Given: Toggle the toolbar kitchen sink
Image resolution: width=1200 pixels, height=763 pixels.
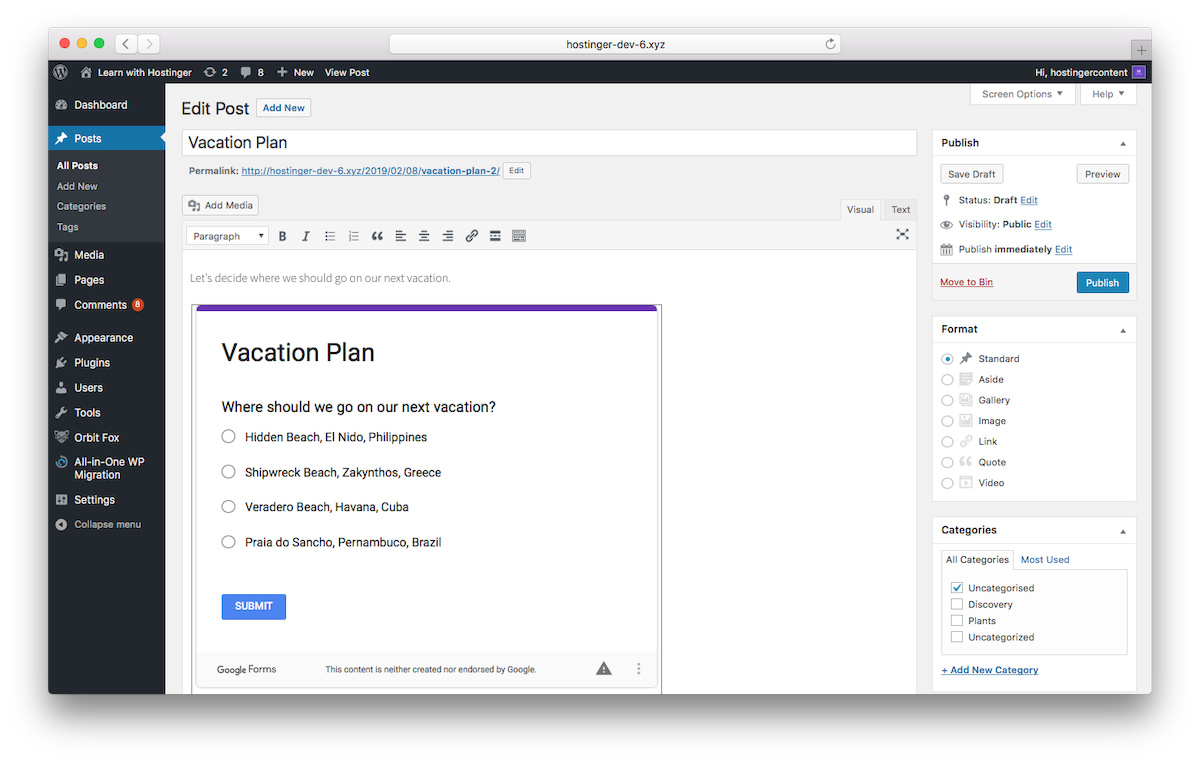Looking at the screenshot, I should [x=519, y=236].
